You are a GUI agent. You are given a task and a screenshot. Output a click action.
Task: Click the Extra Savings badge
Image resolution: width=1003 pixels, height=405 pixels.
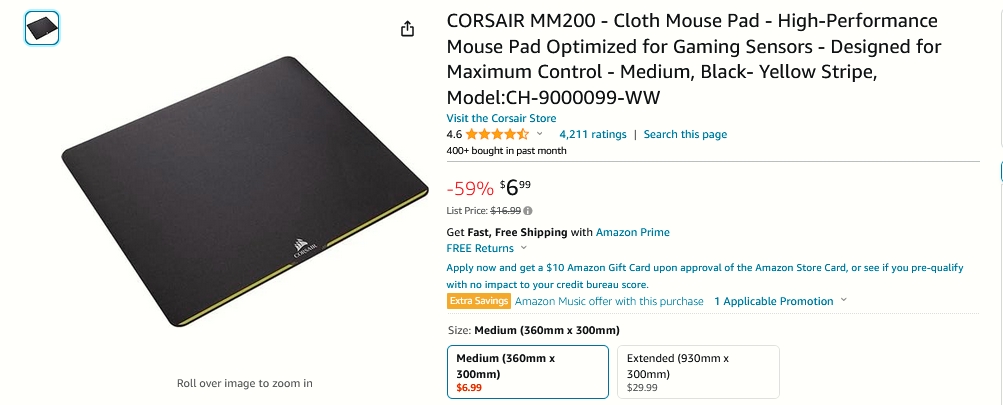coord(478,301)
